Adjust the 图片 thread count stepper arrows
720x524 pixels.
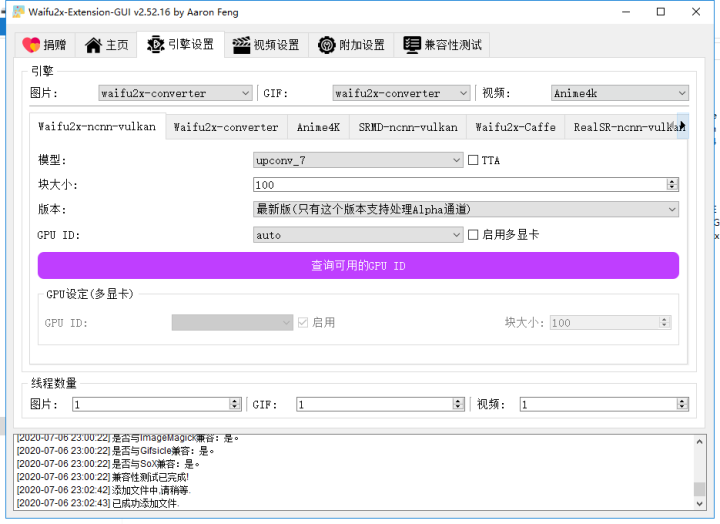tap(235, 404)
